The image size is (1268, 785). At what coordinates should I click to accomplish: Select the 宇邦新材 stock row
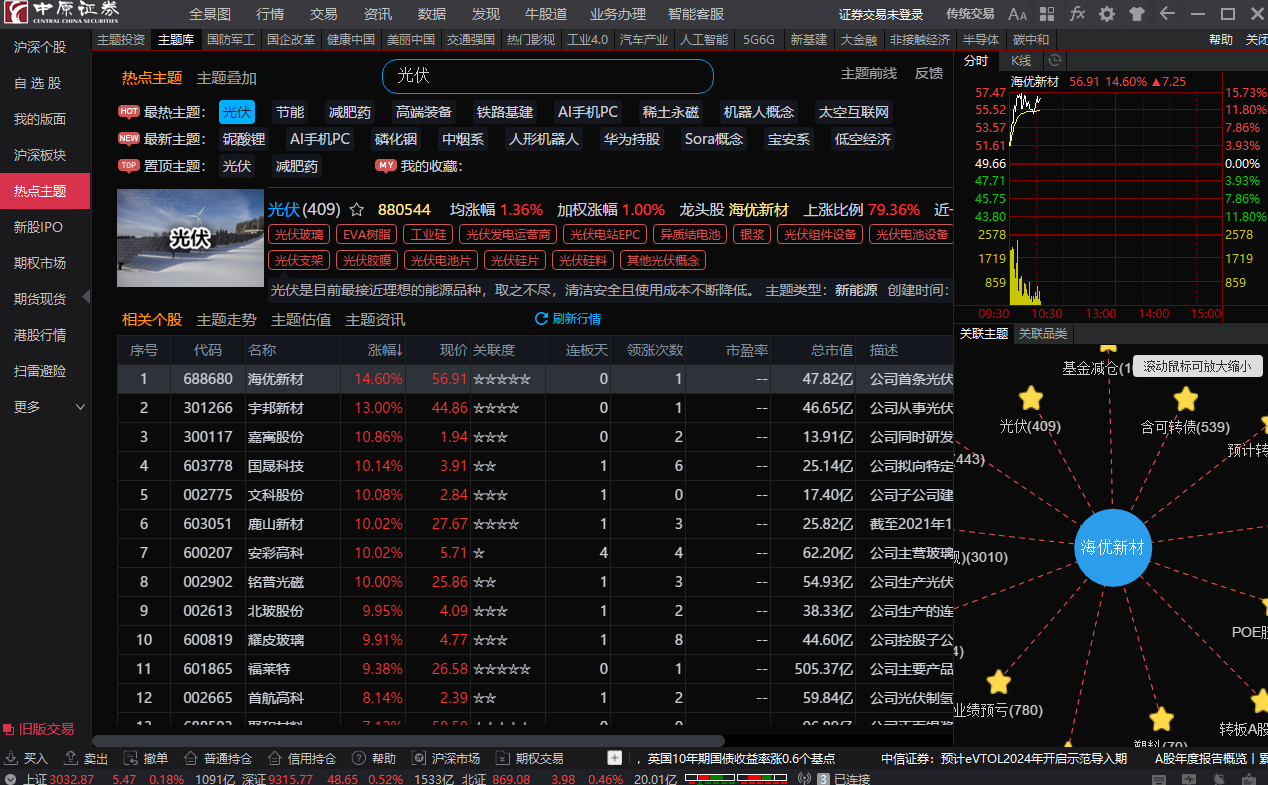coord(536,408)
